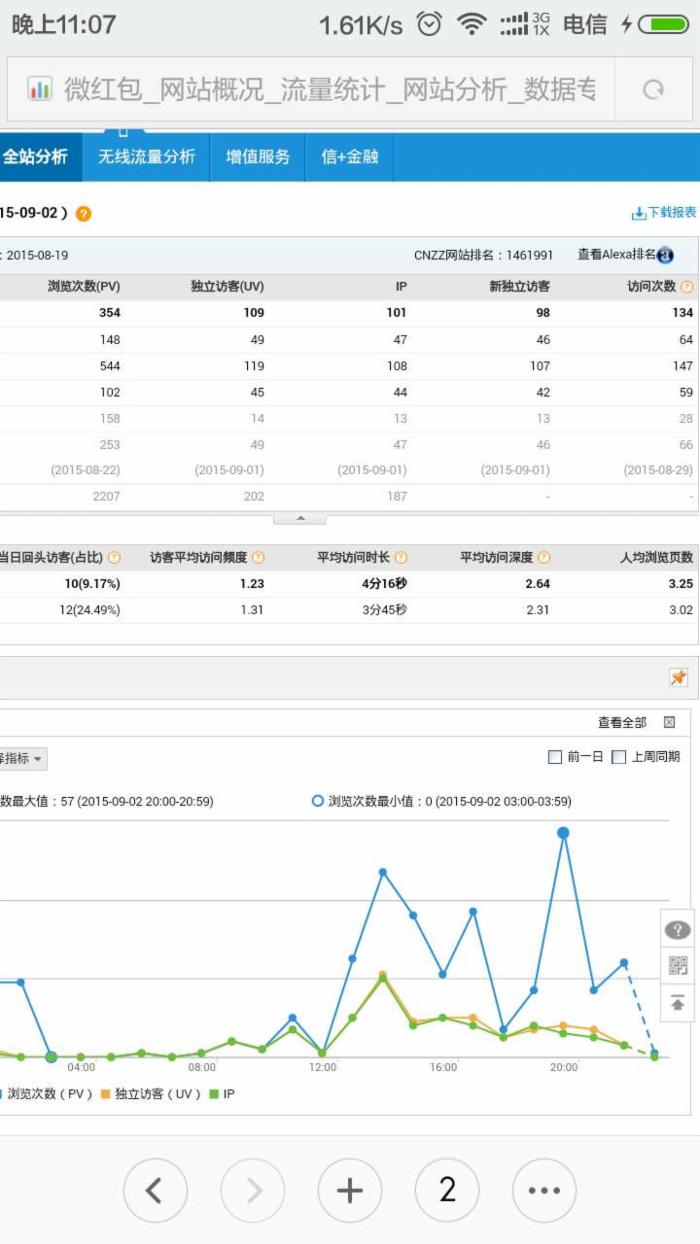700x1244 pixels.
Task: Click the PV total value 2207
Action: pyautogui.click(x=107, y=497)
